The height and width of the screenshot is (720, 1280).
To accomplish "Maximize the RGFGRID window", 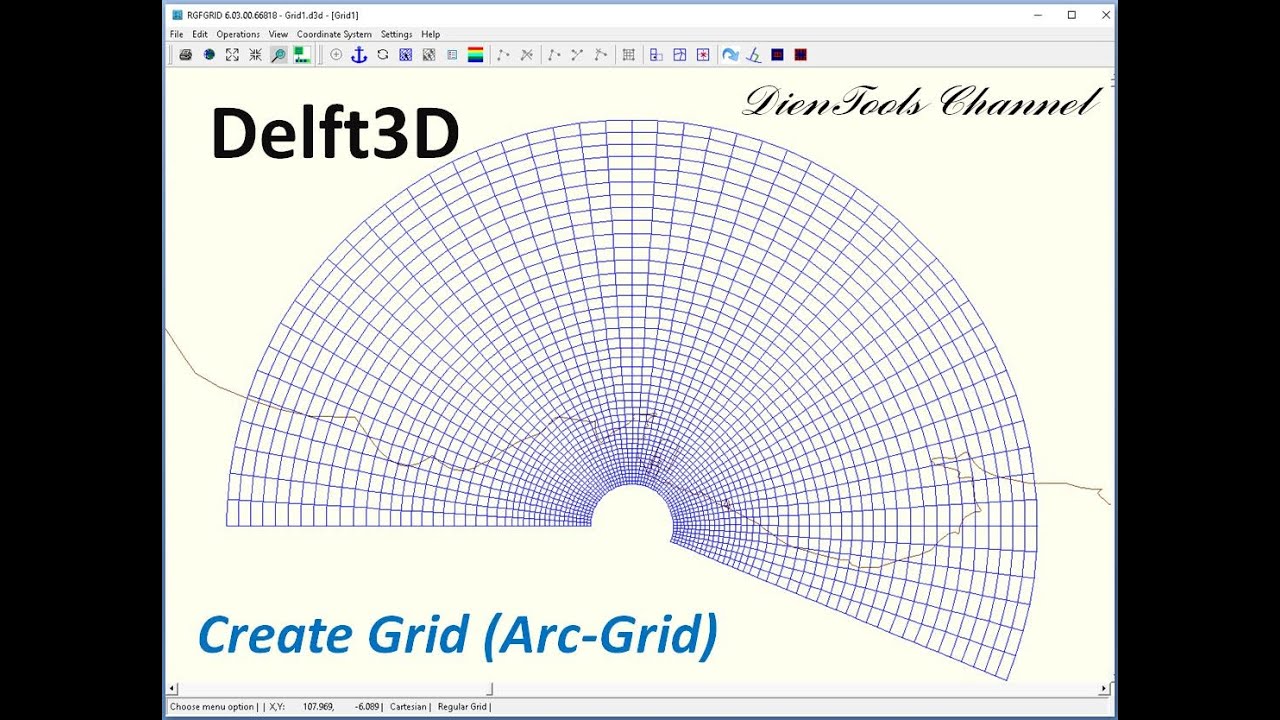I will [x=1071, y=15].
